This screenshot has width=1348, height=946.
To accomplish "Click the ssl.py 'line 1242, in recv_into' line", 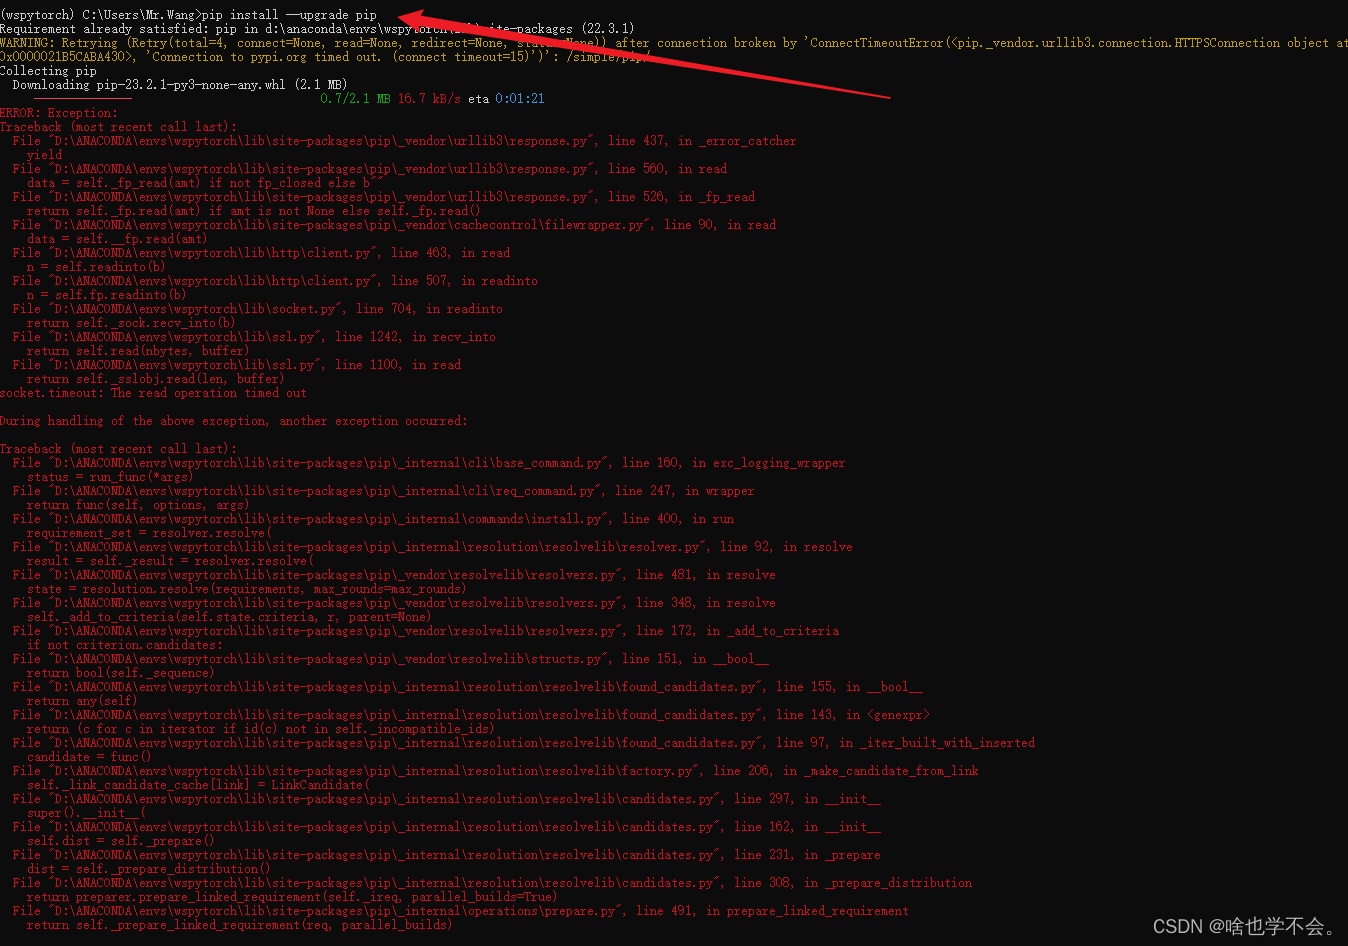I will [x=255, y=337].
